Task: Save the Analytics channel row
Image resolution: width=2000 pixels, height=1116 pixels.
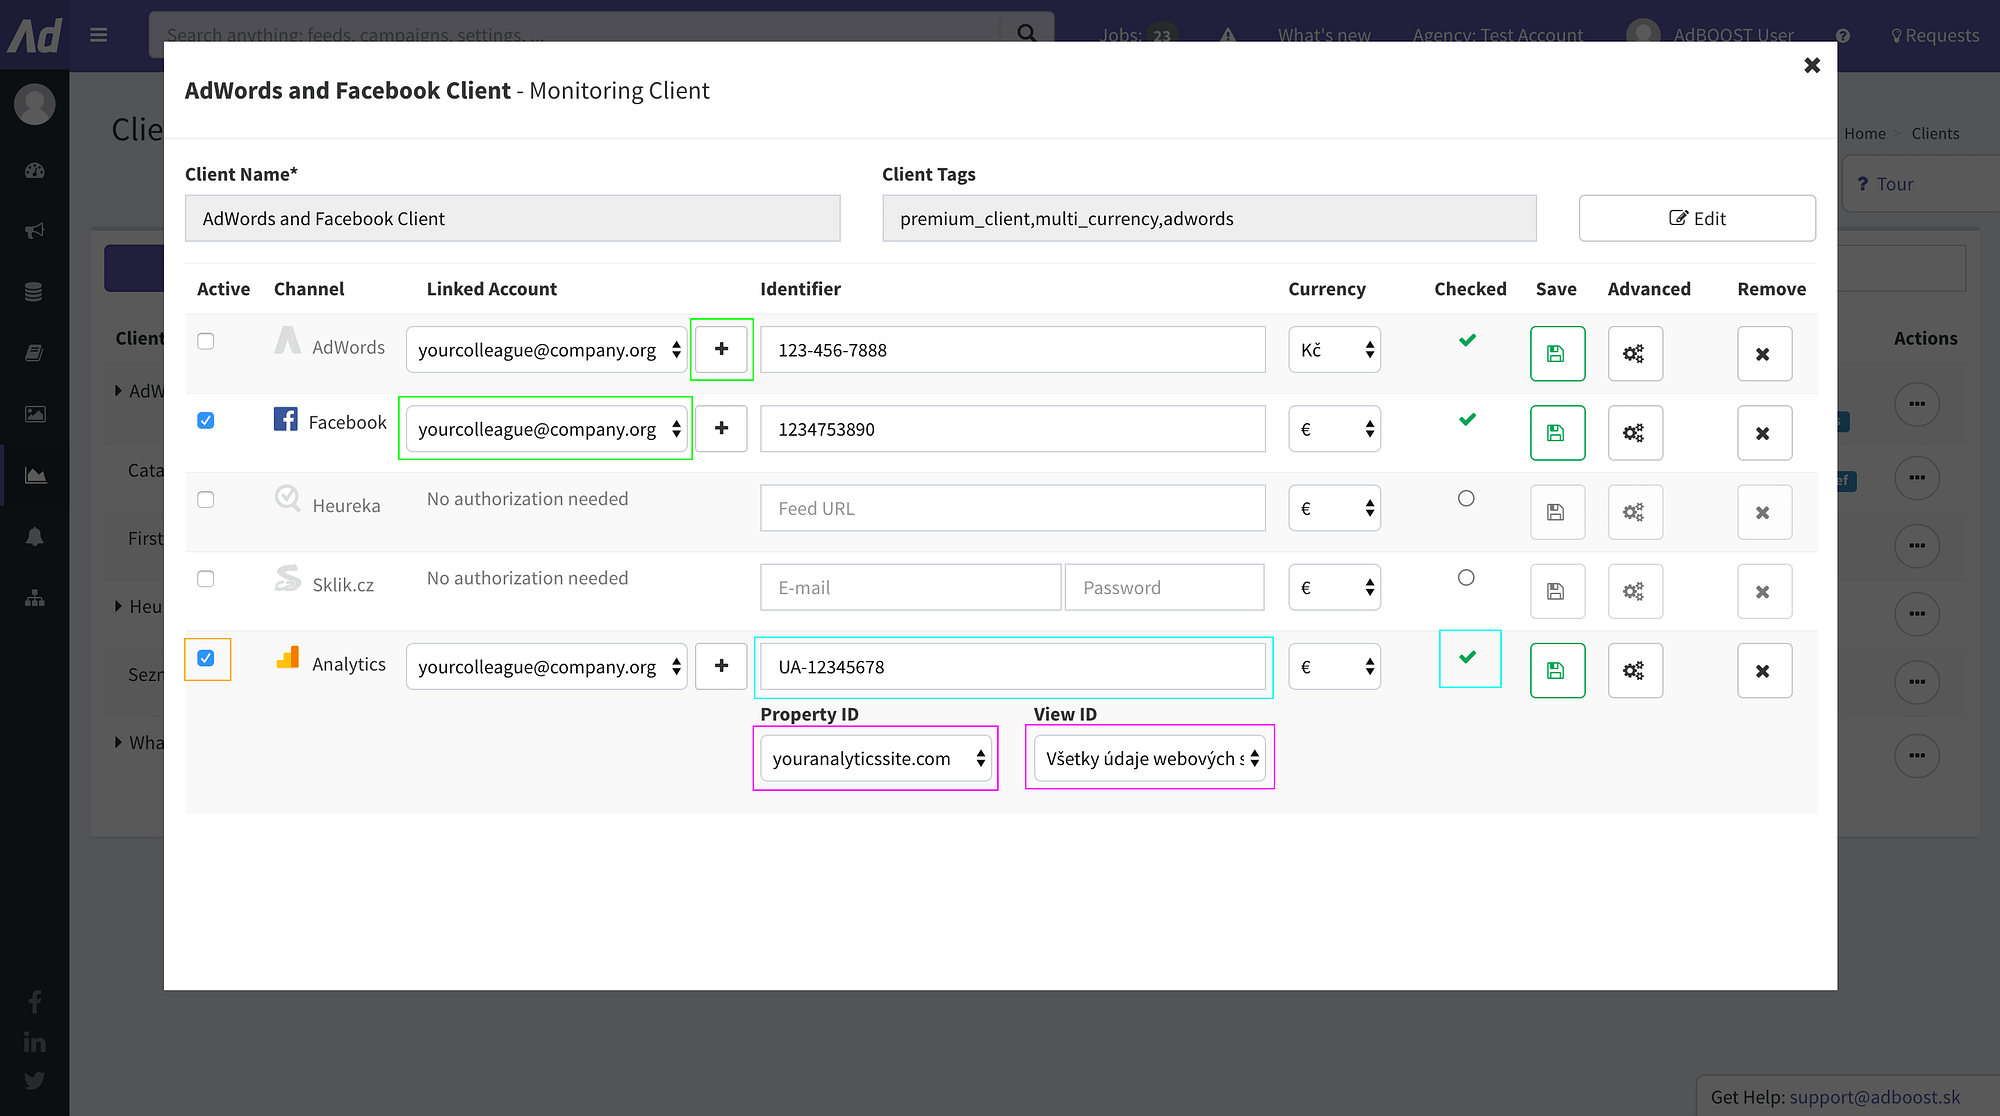Action: (x=1556, y=671)
